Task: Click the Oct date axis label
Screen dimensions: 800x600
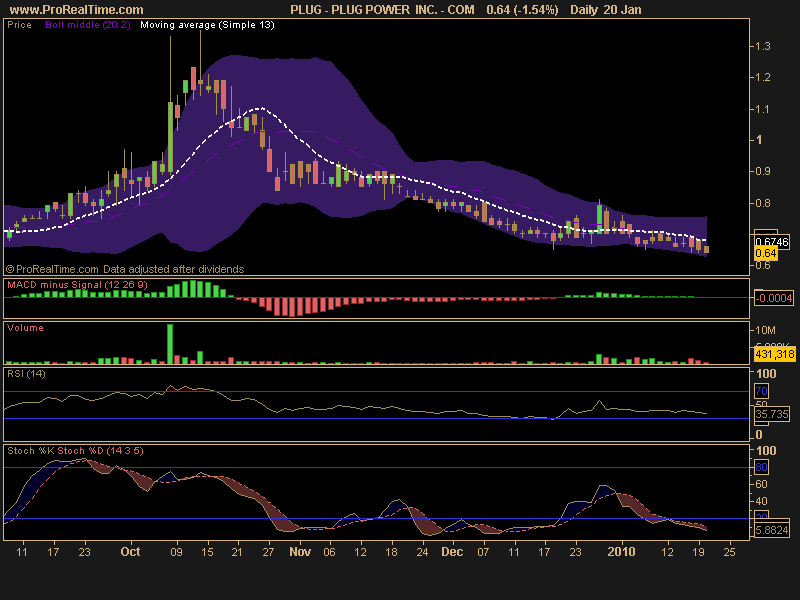Action: [130, 552]
